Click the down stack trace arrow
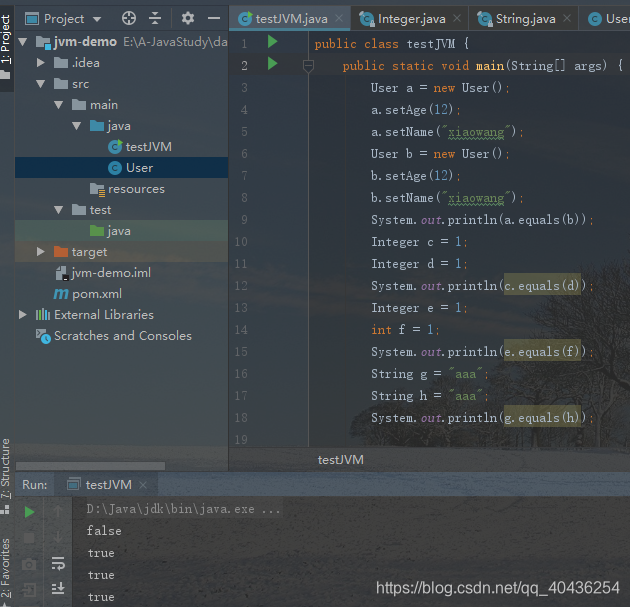Image resolution: width=630 pixels, height=607 pixels. 58,537
